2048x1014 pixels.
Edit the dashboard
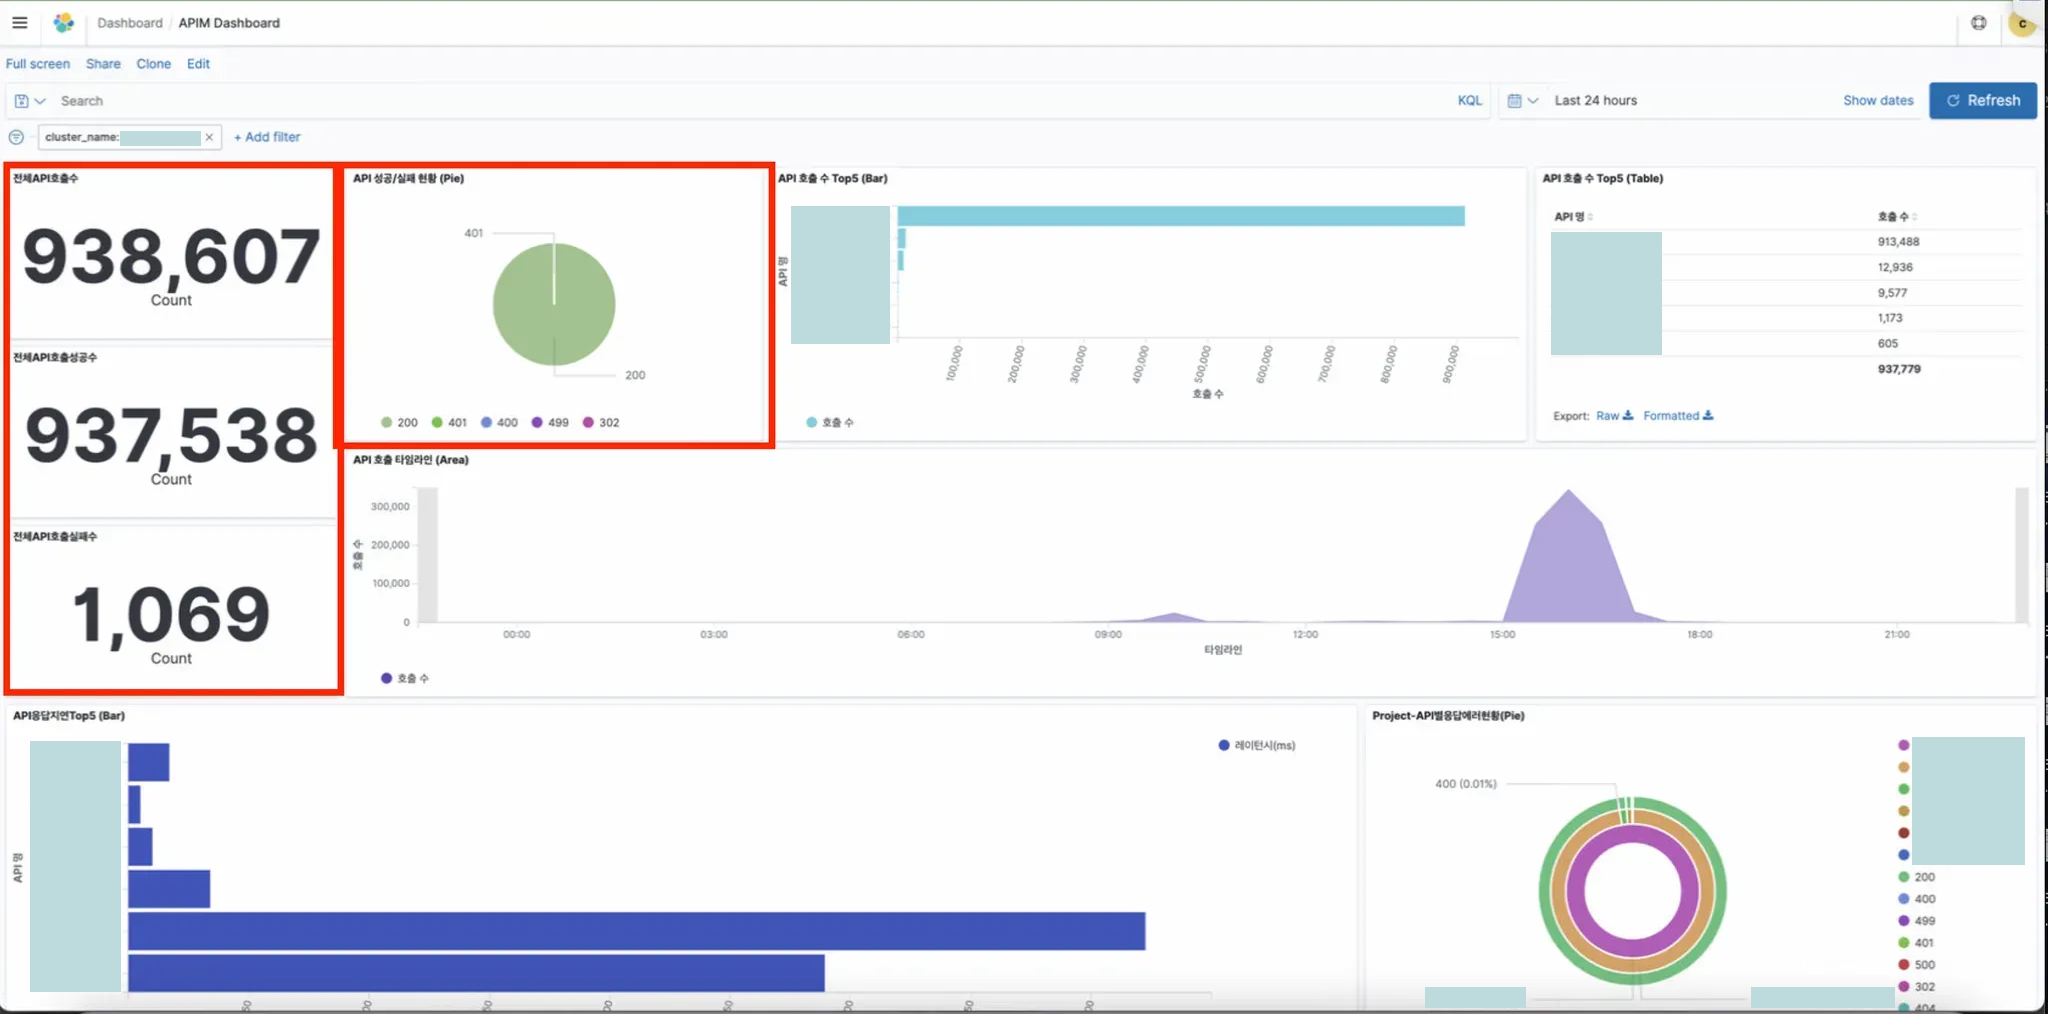click(x=198, y=64)
